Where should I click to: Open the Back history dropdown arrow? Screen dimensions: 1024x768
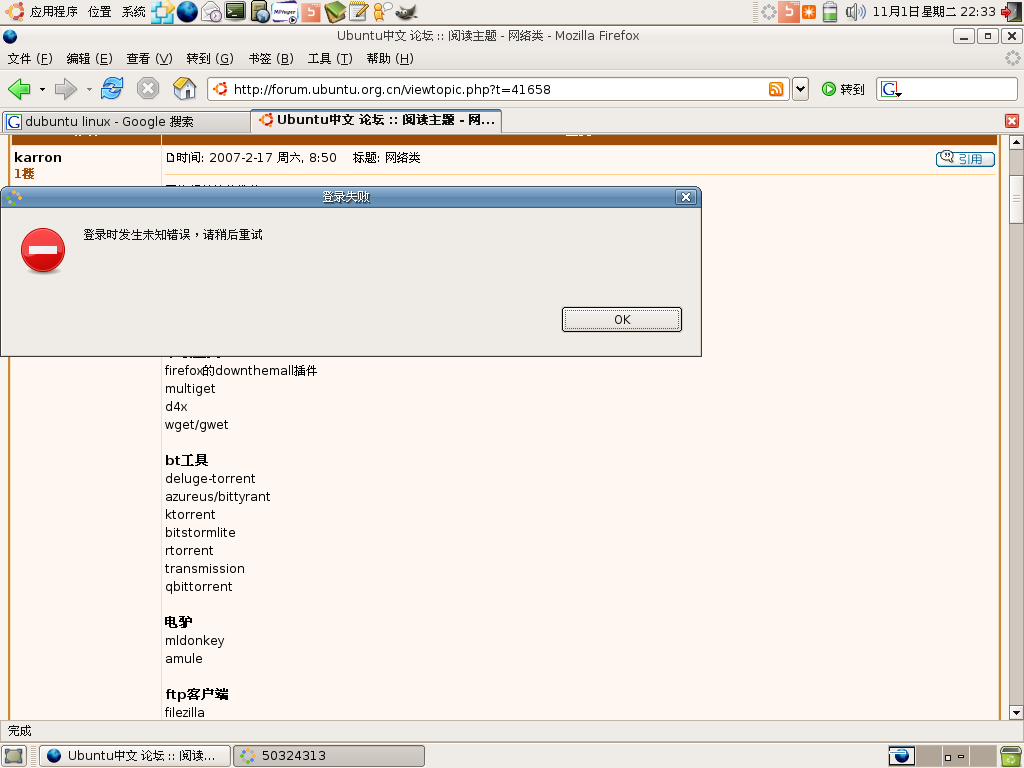click(x=42, y=89)
